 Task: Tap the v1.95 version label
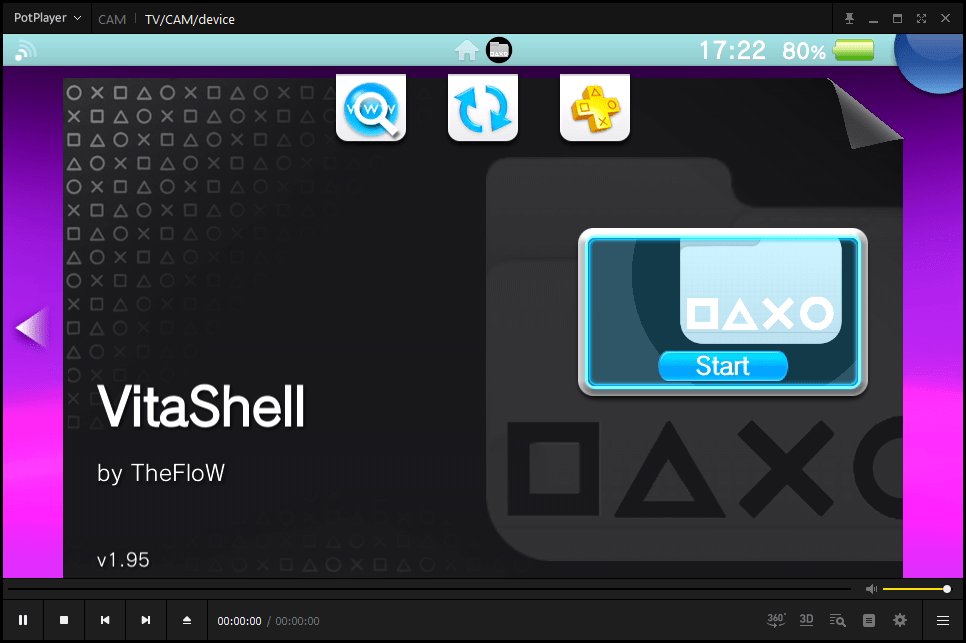coord(123,560)
